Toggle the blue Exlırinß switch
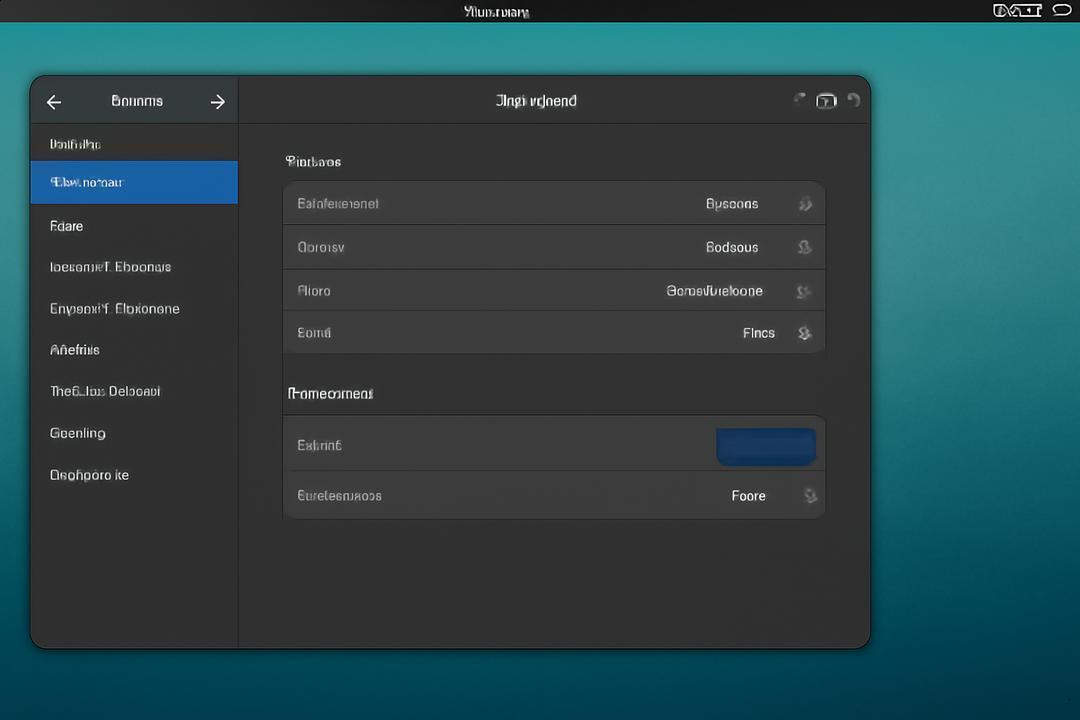The image size is (1080, 720). click(x=766, y=446)
